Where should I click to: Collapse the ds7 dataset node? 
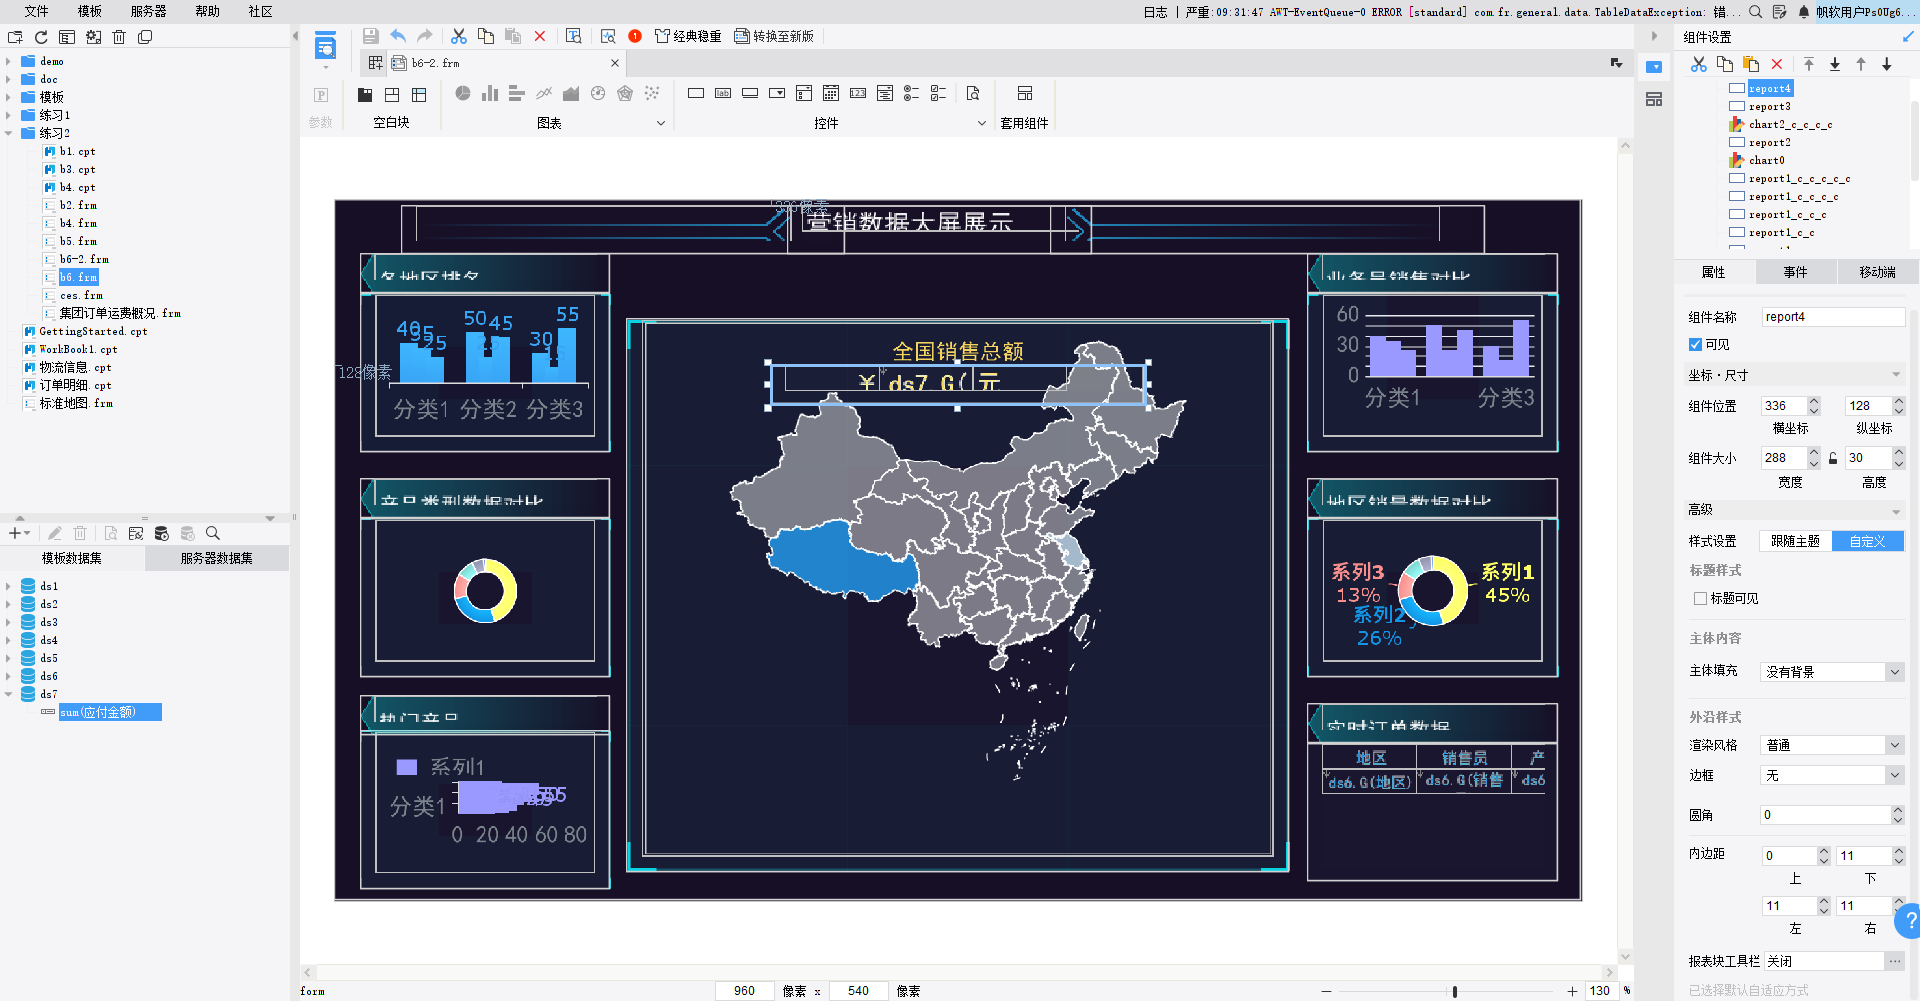pyautogui.click(x=8, y=694)
